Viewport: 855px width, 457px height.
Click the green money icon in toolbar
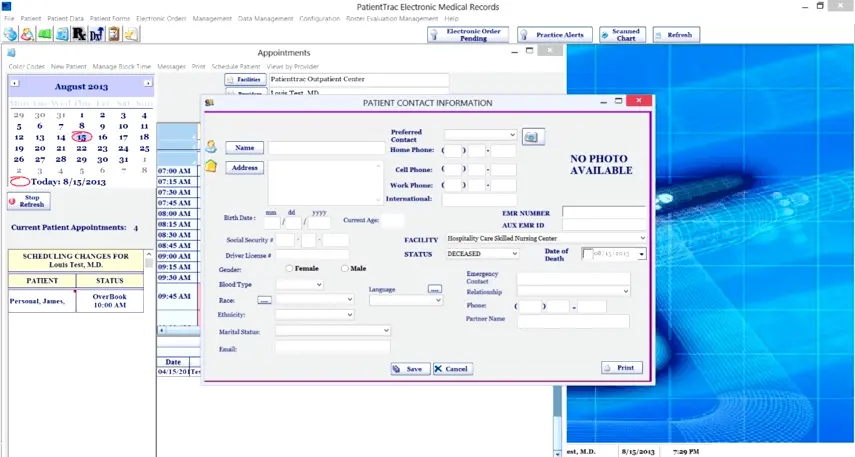point(45,34)
